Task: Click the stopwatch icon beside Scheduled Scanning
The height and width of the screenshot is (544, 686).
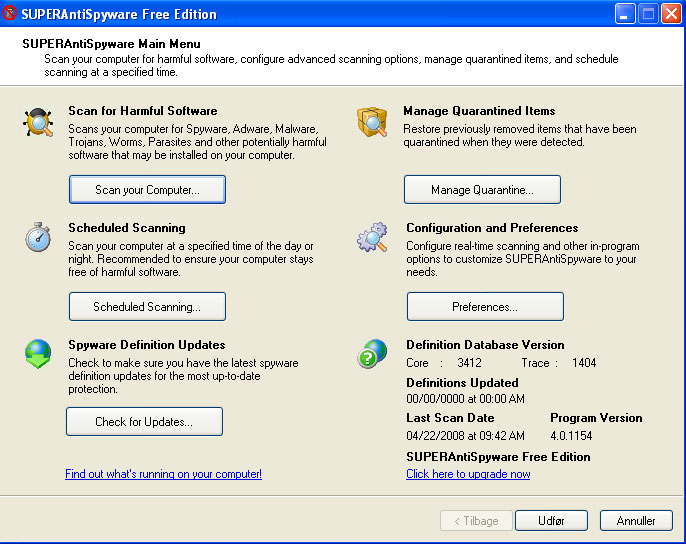Action: [x=38, y=239]
